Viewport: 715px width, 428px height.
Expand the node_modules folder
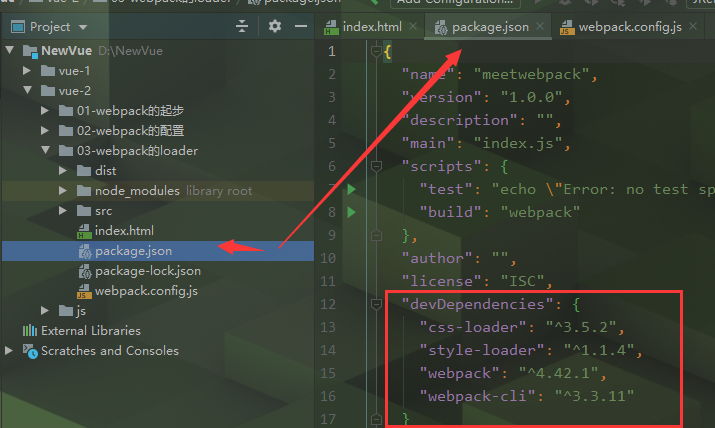click(63, 191)
